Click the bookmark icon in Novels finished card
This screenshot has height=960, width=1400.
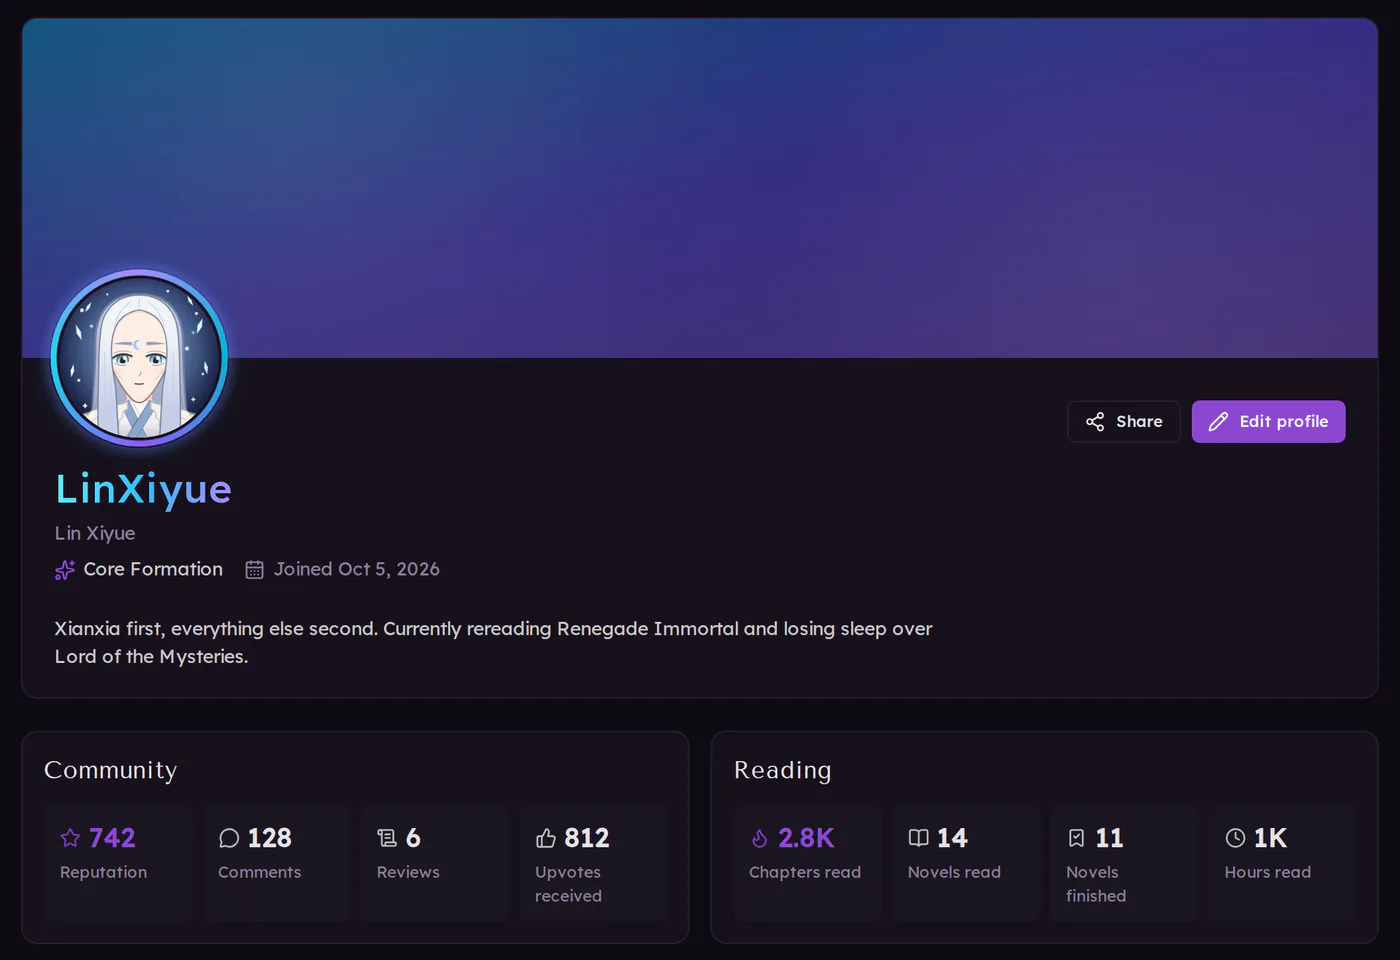1077,838
